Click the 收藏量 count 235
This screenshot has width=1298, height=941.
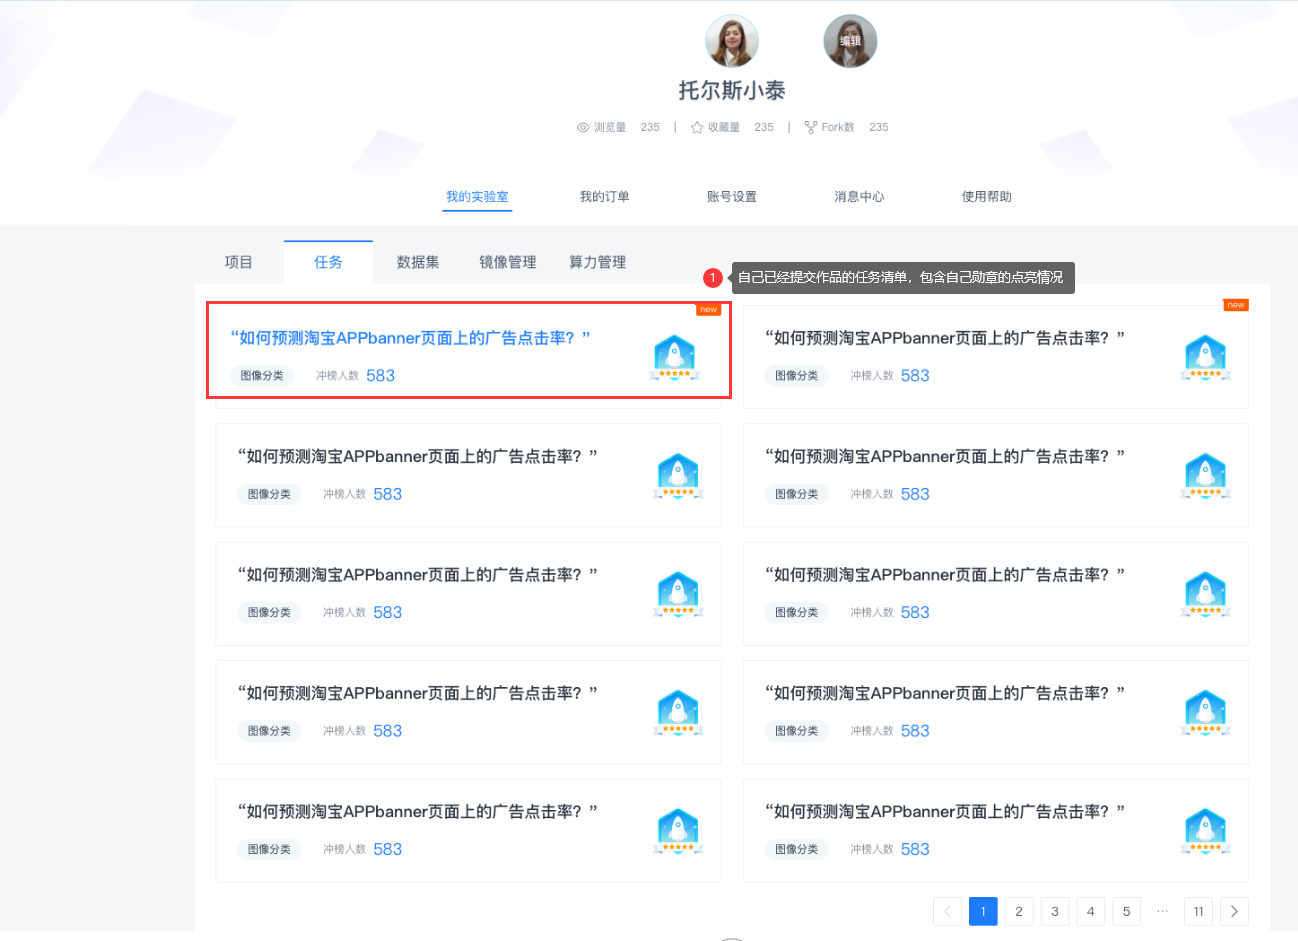pos(764,127)
